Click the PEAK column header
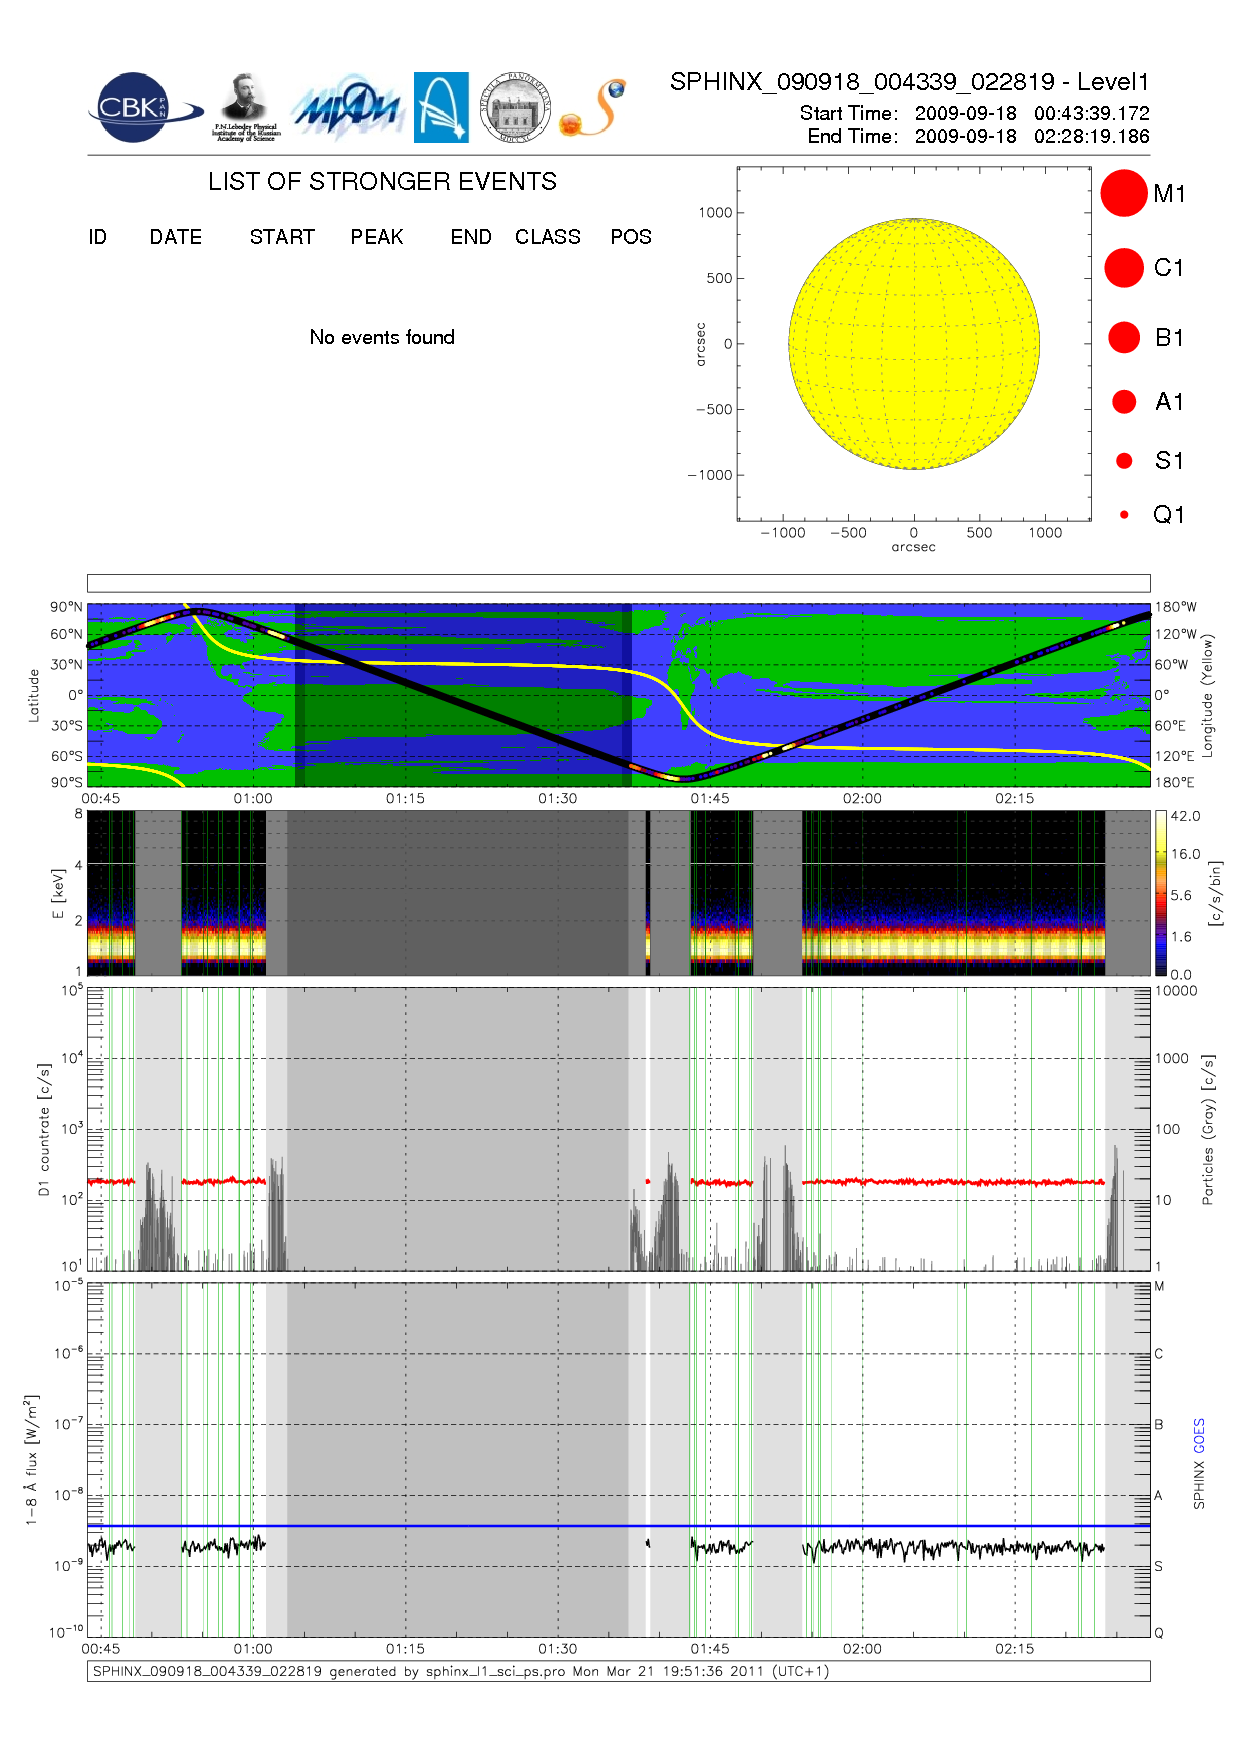Viewport: 1240px width, 1754px height. (x=377, y=237)
